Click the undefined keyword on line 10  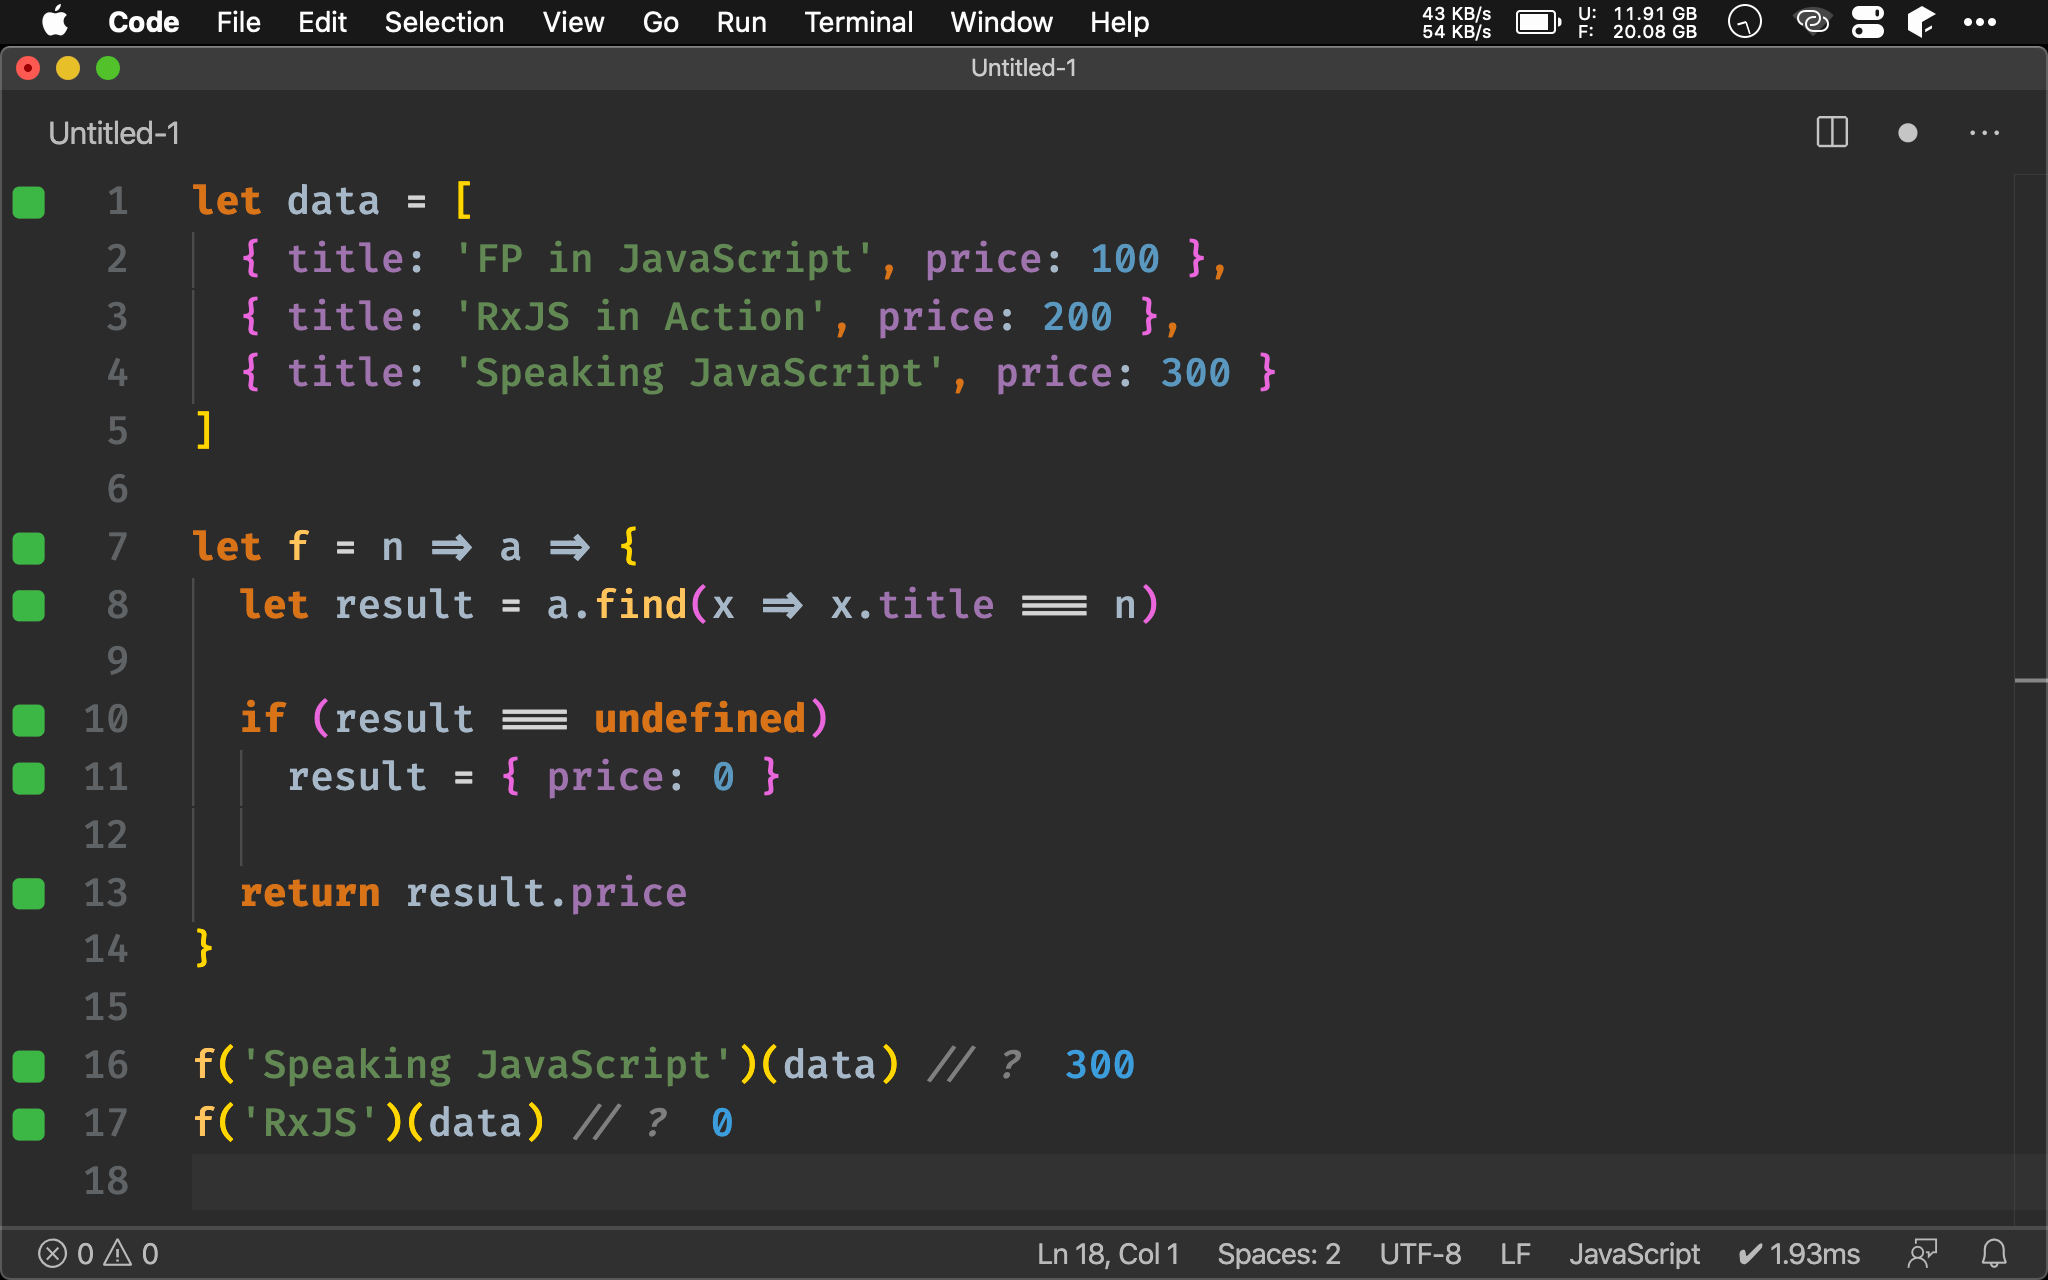click(700, 719)
